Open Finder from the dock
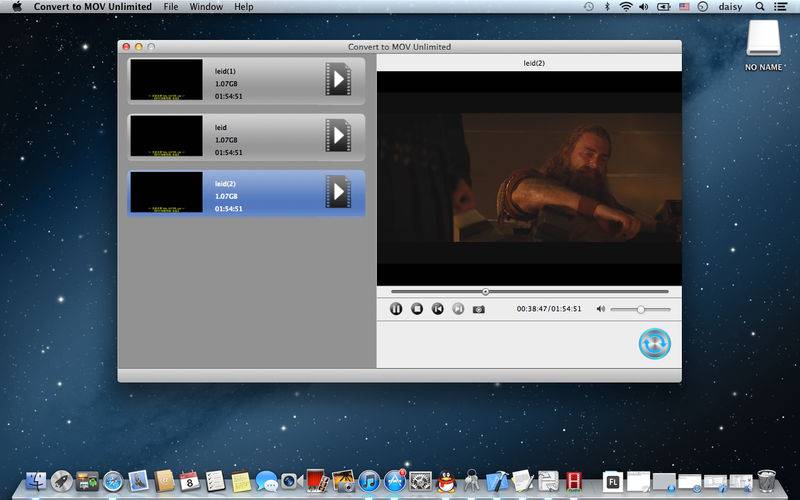 coord(36,481)
